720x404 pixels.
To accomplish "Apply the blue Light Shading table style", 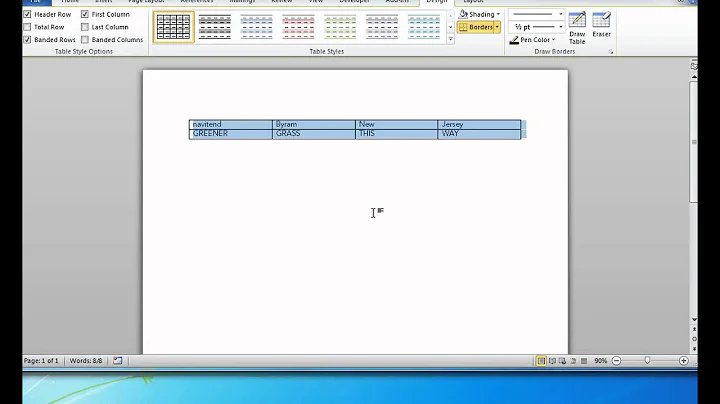I will [257, 27].
